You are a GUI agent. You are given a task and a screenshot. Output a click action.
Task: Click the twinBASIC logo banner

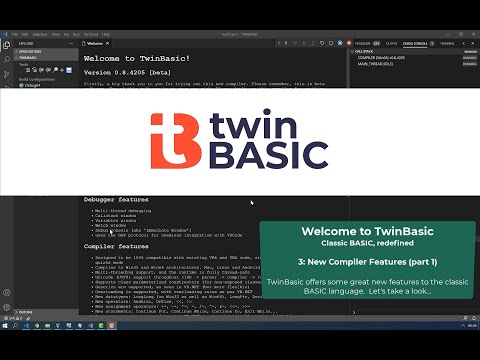240,141
